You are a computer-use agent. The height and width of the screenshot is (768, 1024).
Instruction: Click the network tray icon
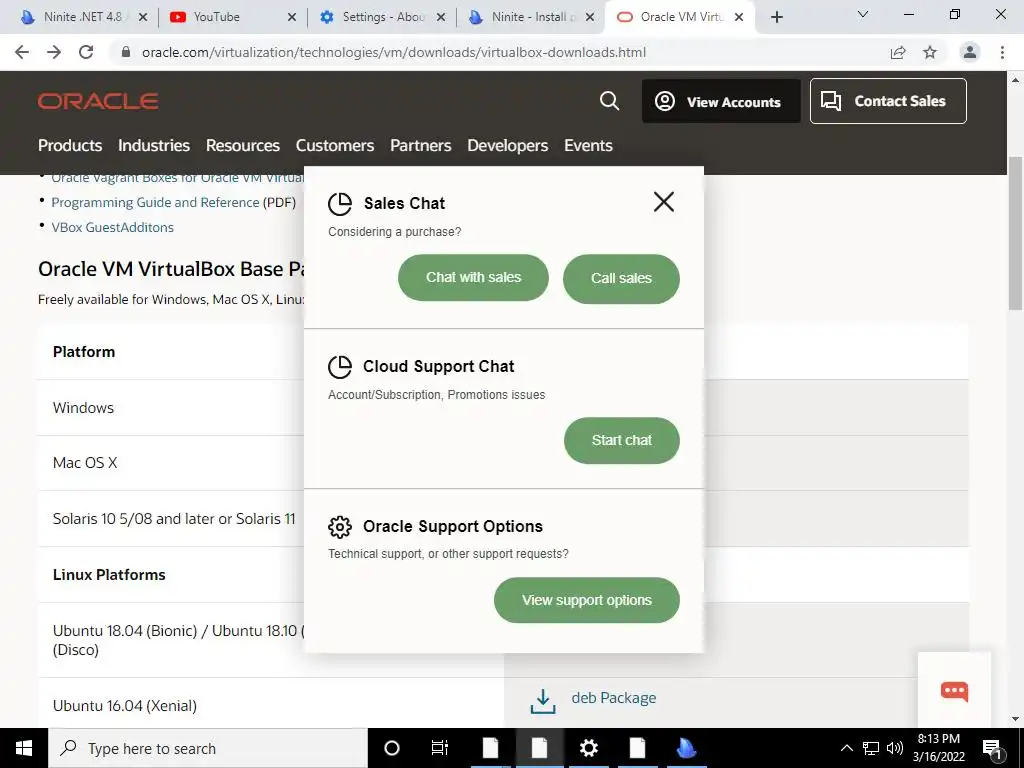pos(871,748)
